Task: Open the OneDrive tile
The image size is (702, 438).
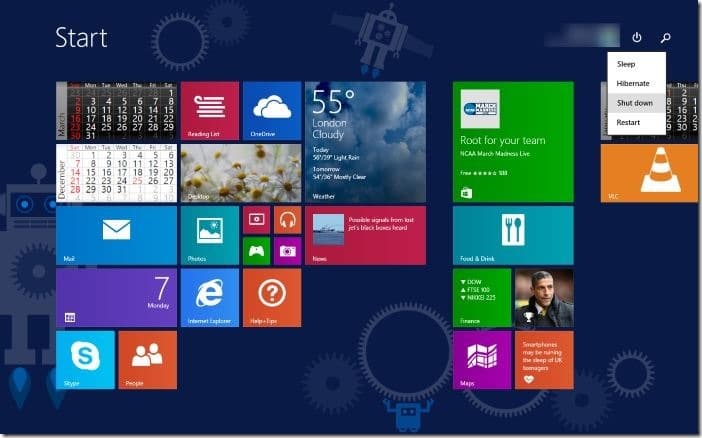Action: click(x=272, y=111)
